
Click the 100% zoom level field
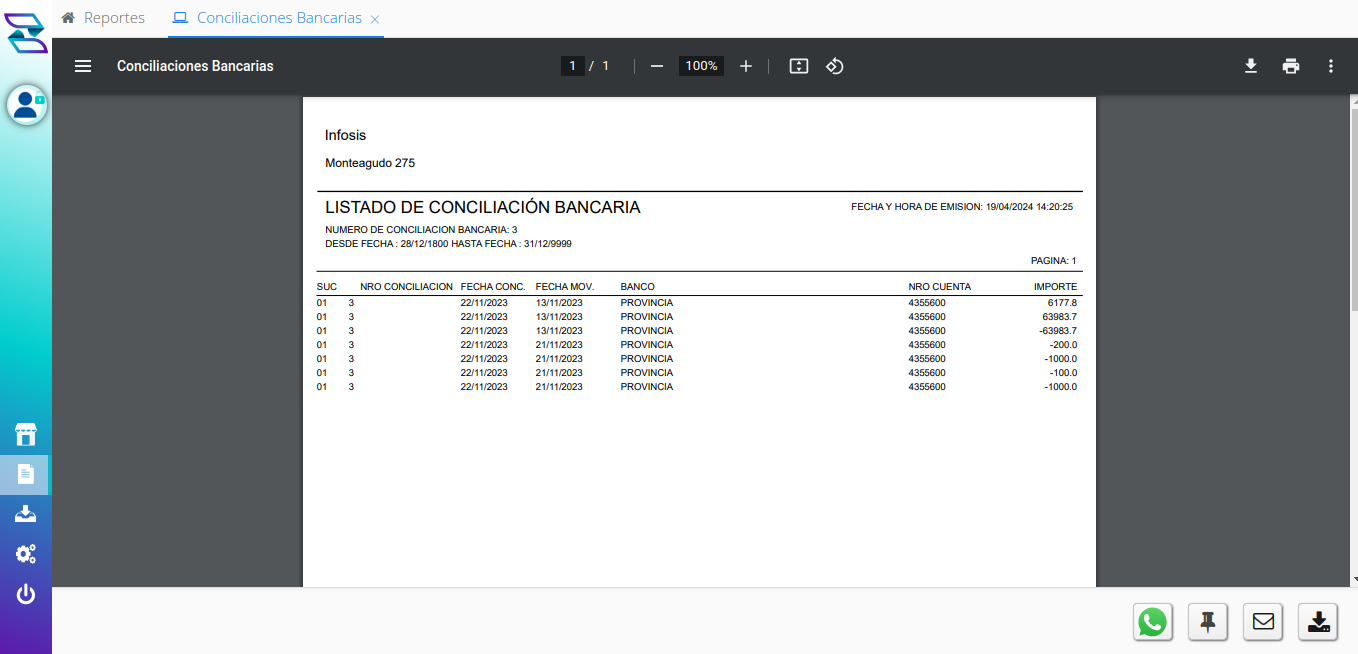(701, 66)
